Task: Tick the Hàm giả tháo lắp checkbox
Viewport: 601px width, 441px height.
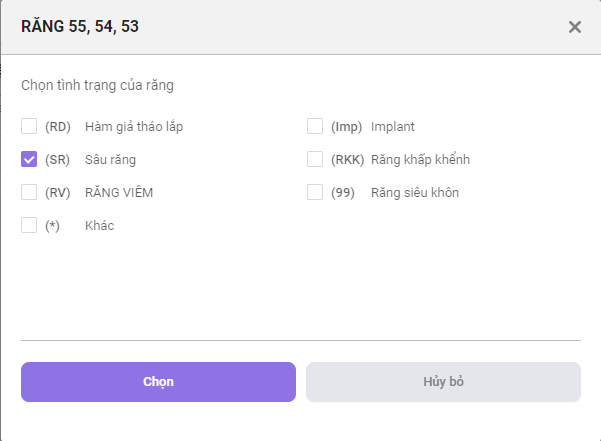Action: click(29, 126)
